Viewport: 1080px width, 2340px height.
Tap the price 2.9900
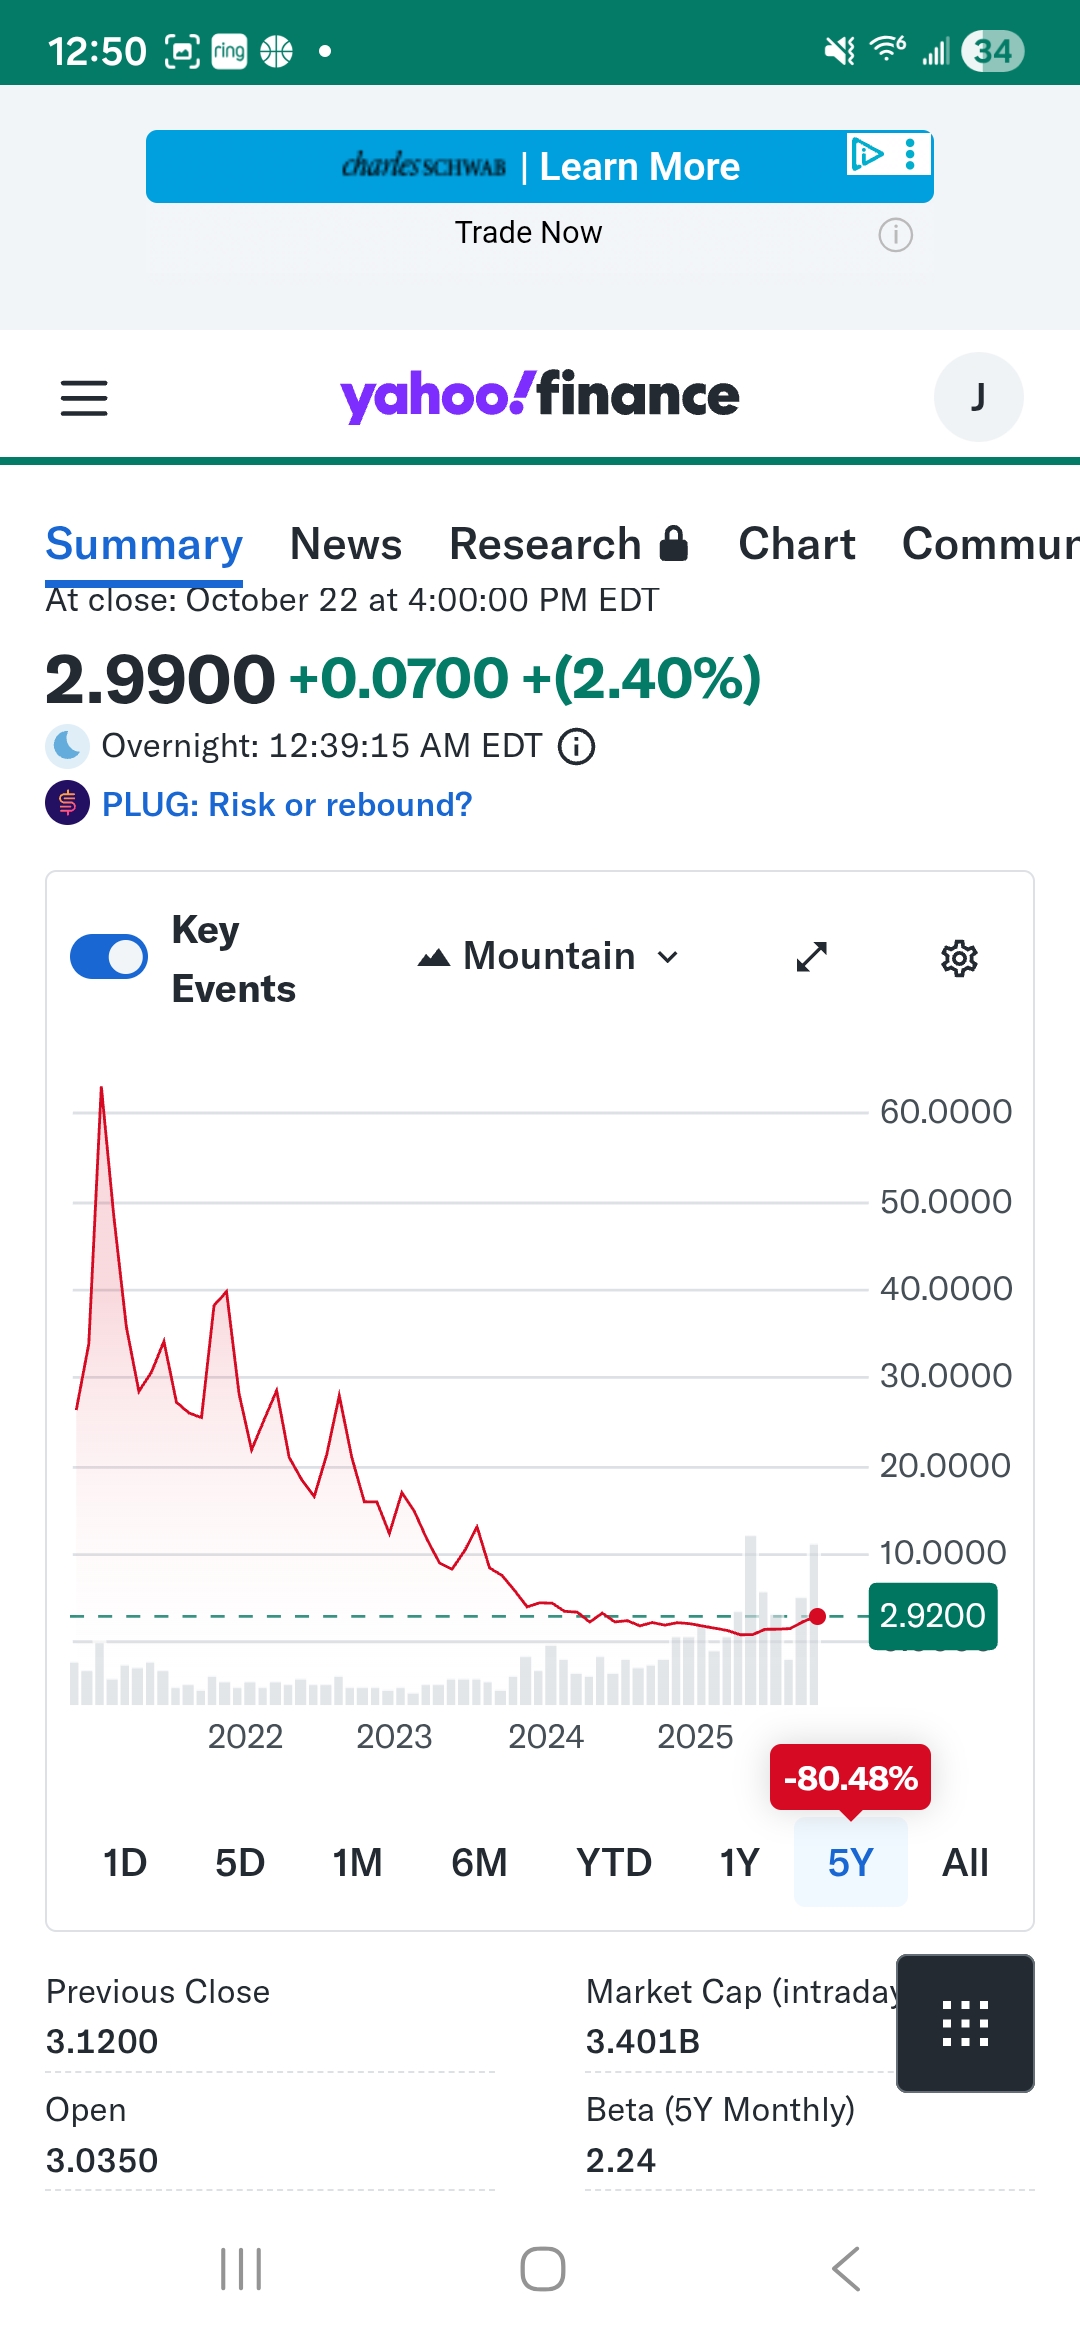(x=160, y=679)
